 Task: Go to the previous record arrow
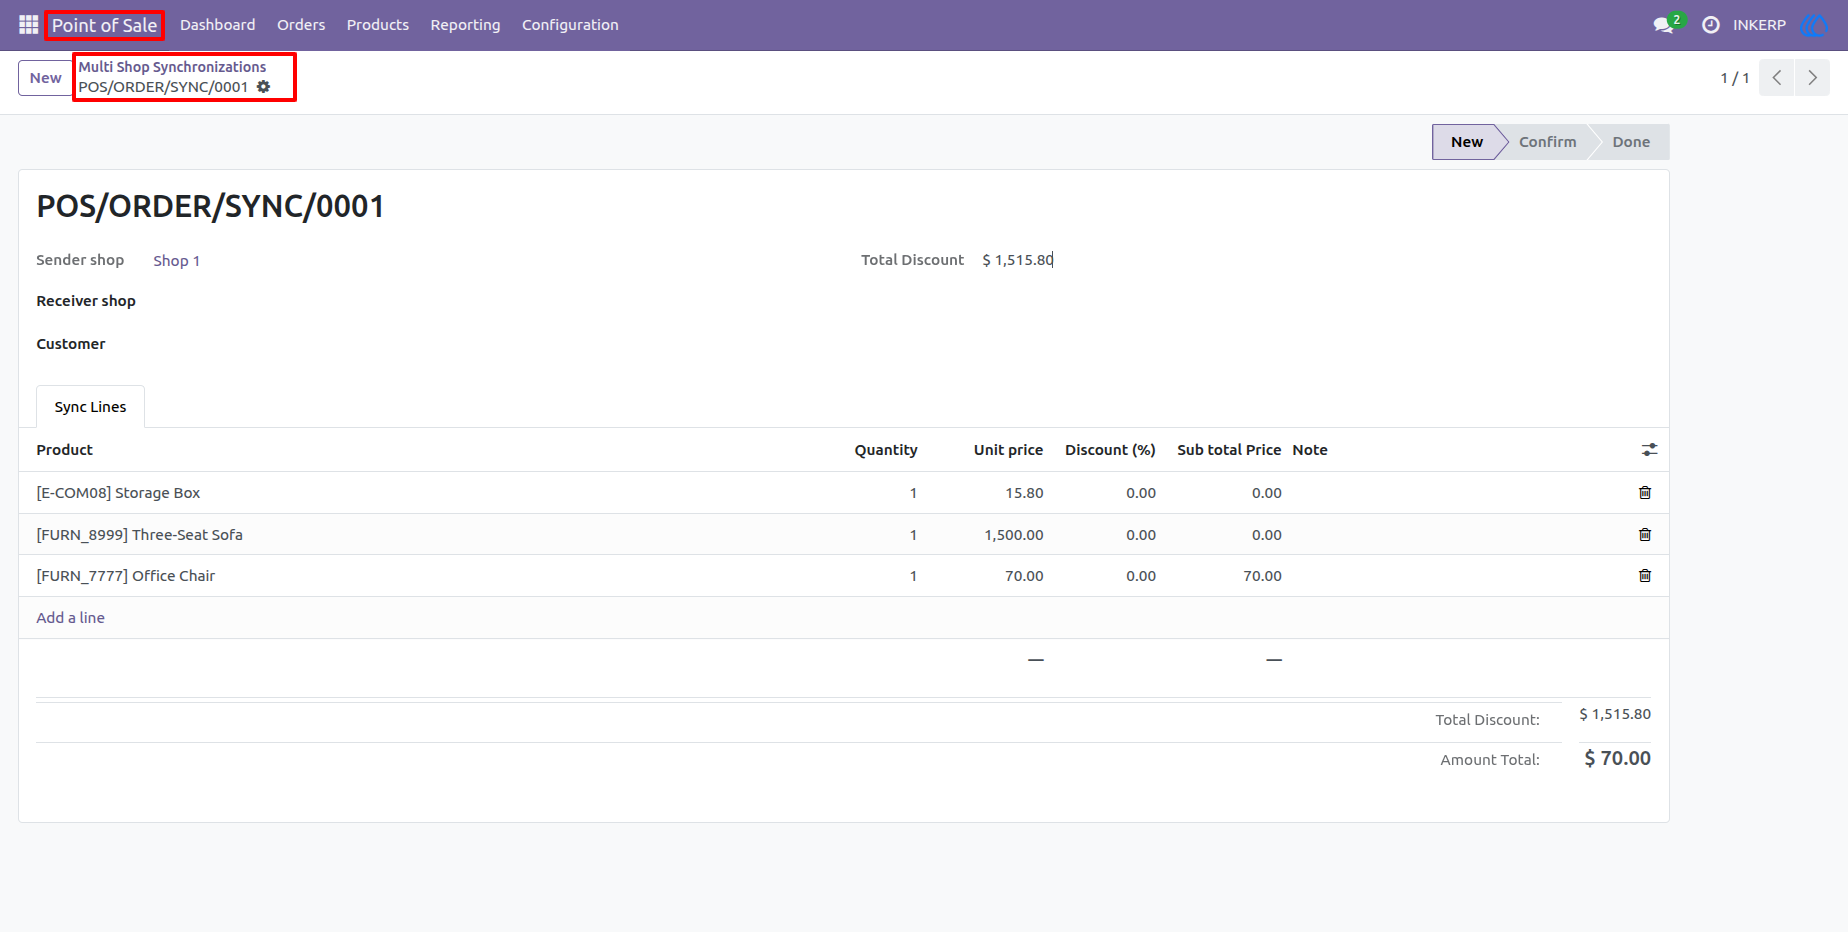(1777, 77)
